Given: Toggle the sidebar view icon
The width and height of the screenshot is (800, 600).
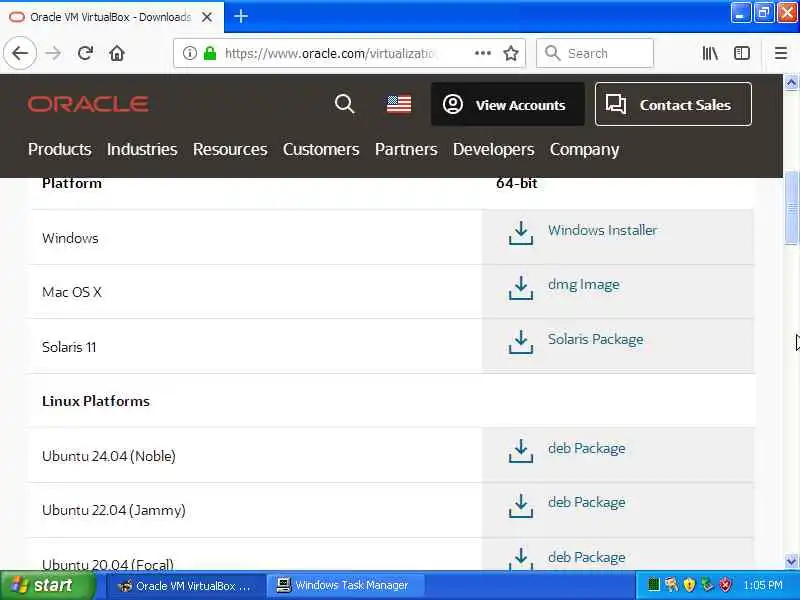Looking at the screenshot, I should click(742, 53).
